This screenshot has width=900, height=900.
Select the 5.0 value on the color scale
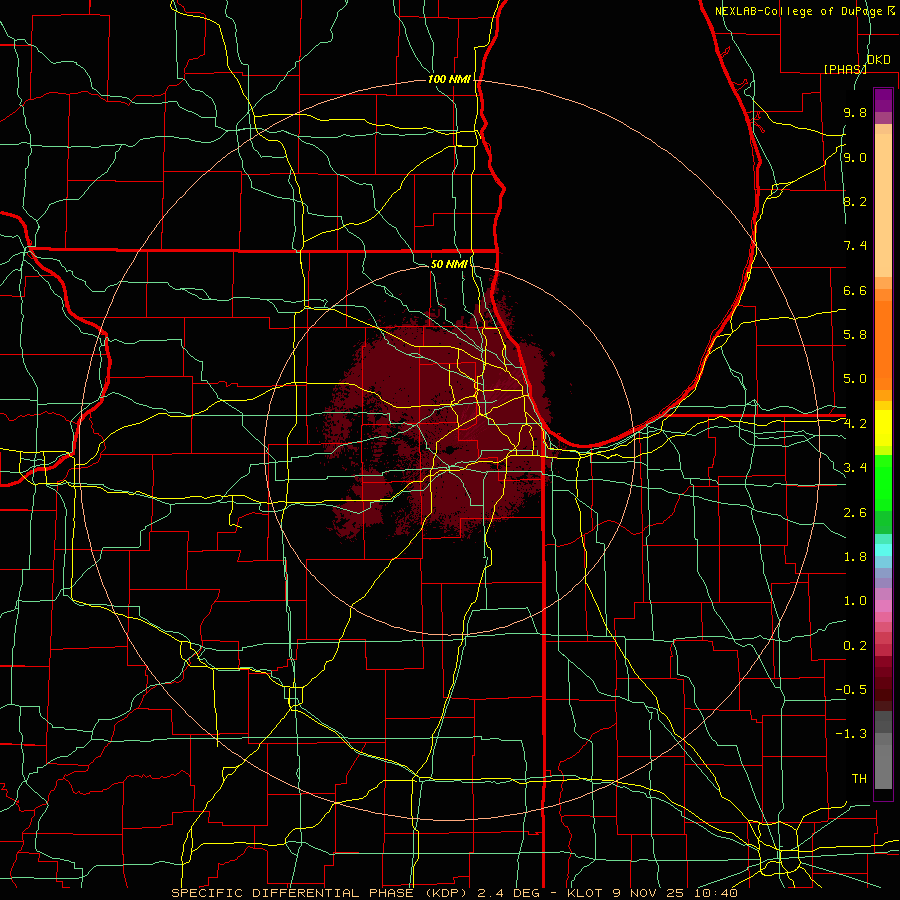coord(855,379)
